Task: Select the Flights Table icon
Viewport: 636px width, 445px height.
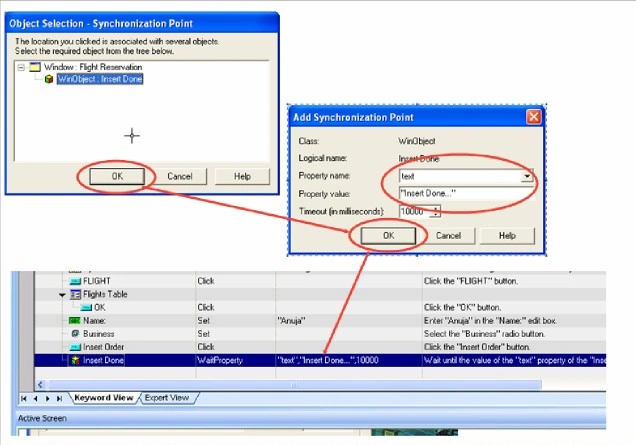Action: coord(75,294)
